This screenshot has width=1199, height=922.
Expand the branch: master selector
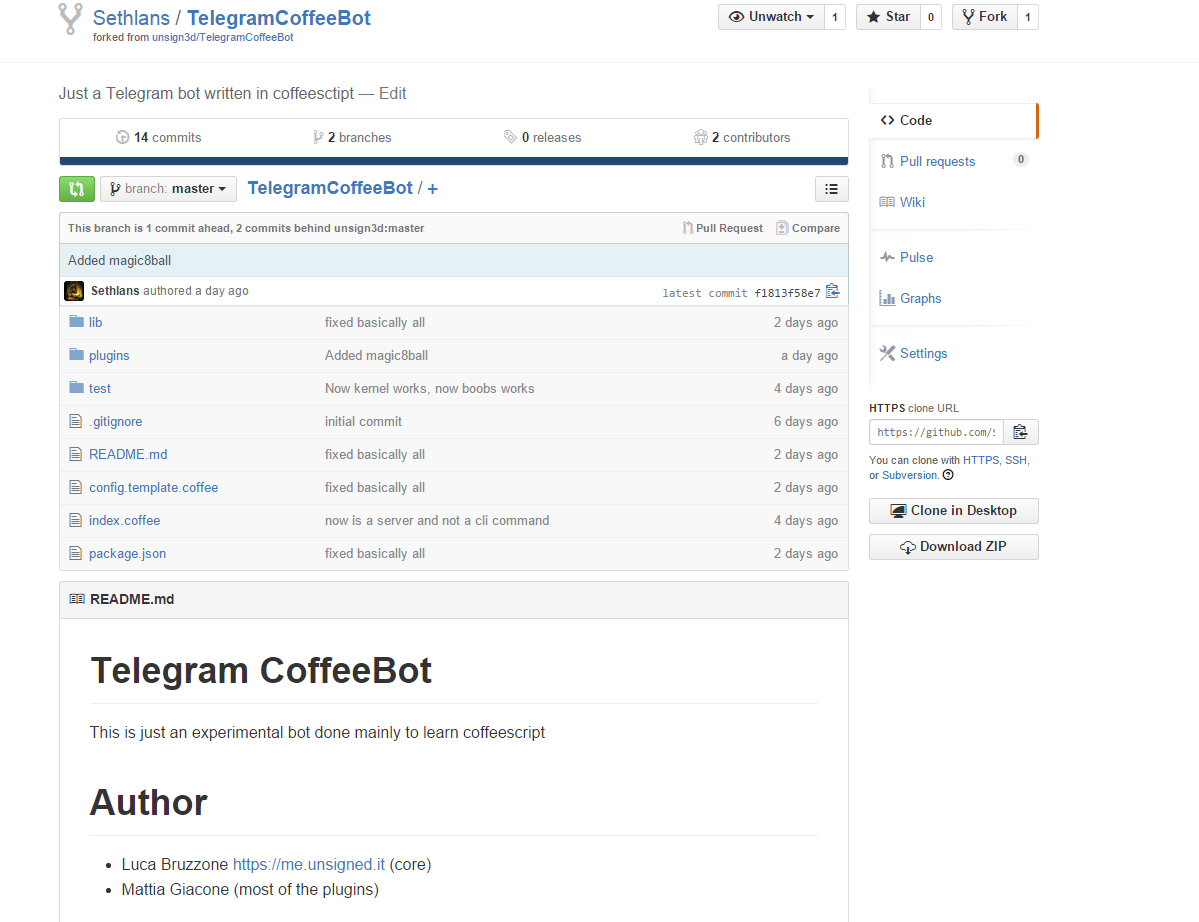[168, 188]
